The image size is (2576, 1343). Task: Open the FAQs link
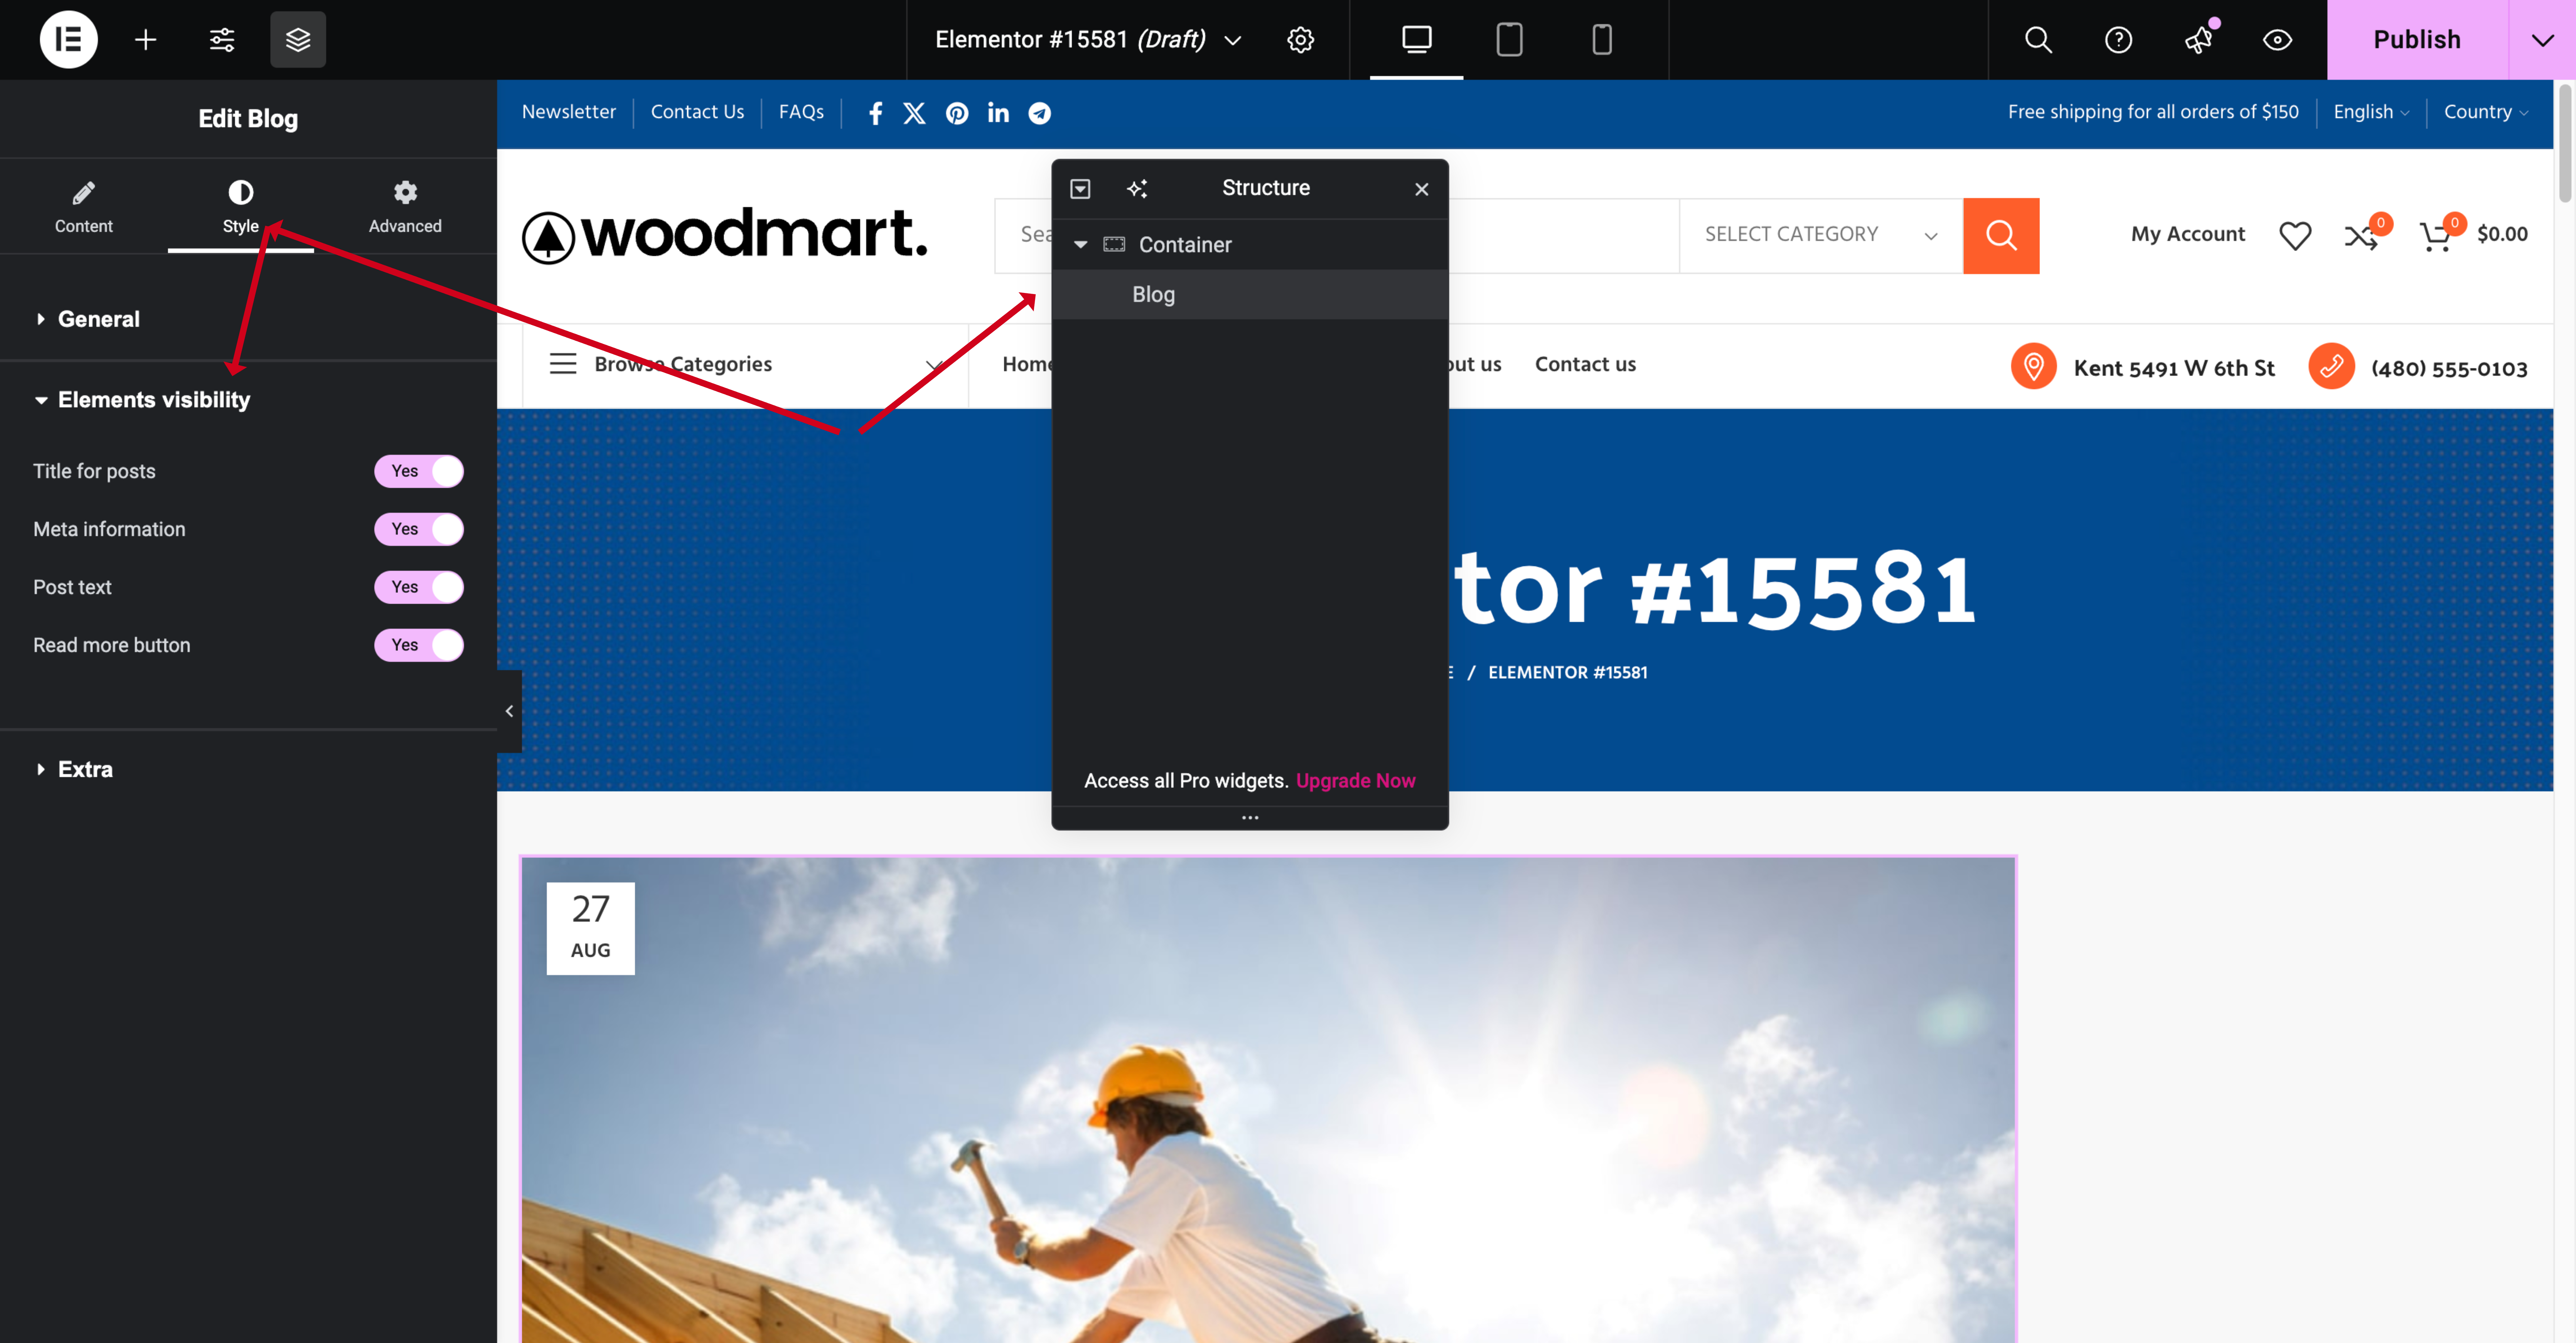801,112
